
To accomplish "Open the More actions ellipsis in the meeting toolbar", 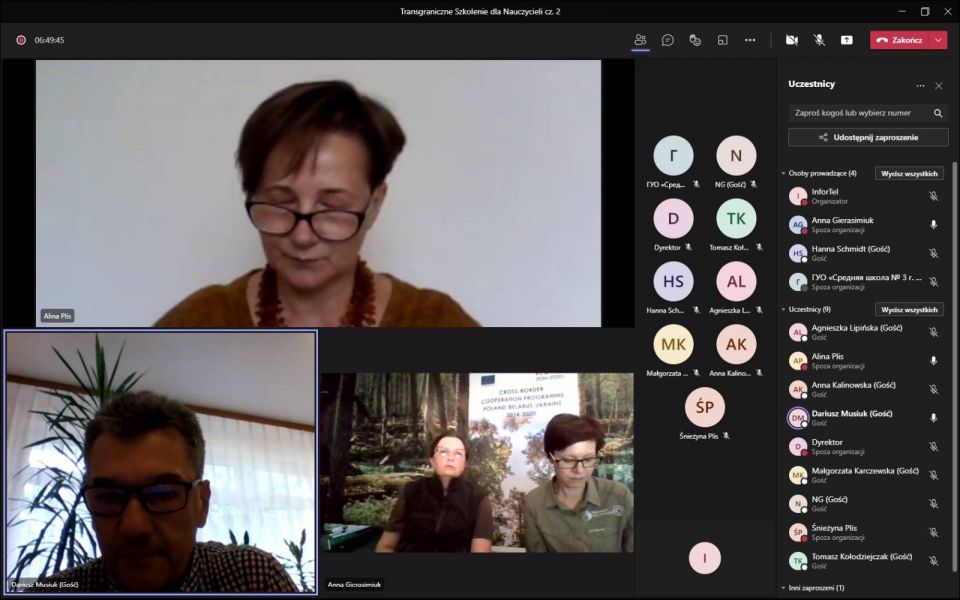I will coord(750,40).
